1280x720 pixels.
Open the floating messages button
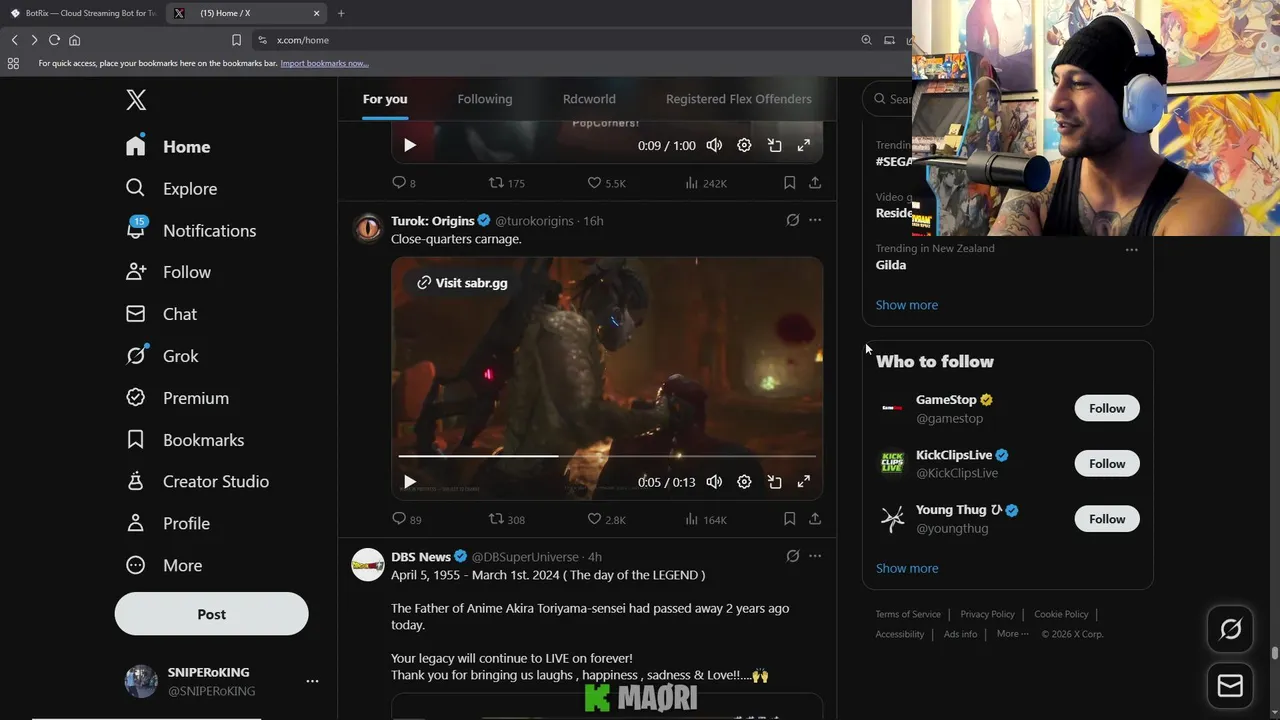coord(1230,686)
